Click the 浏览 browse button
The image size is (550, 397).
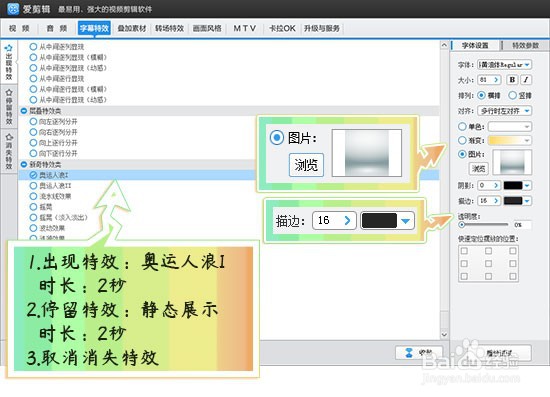[479, 169]
